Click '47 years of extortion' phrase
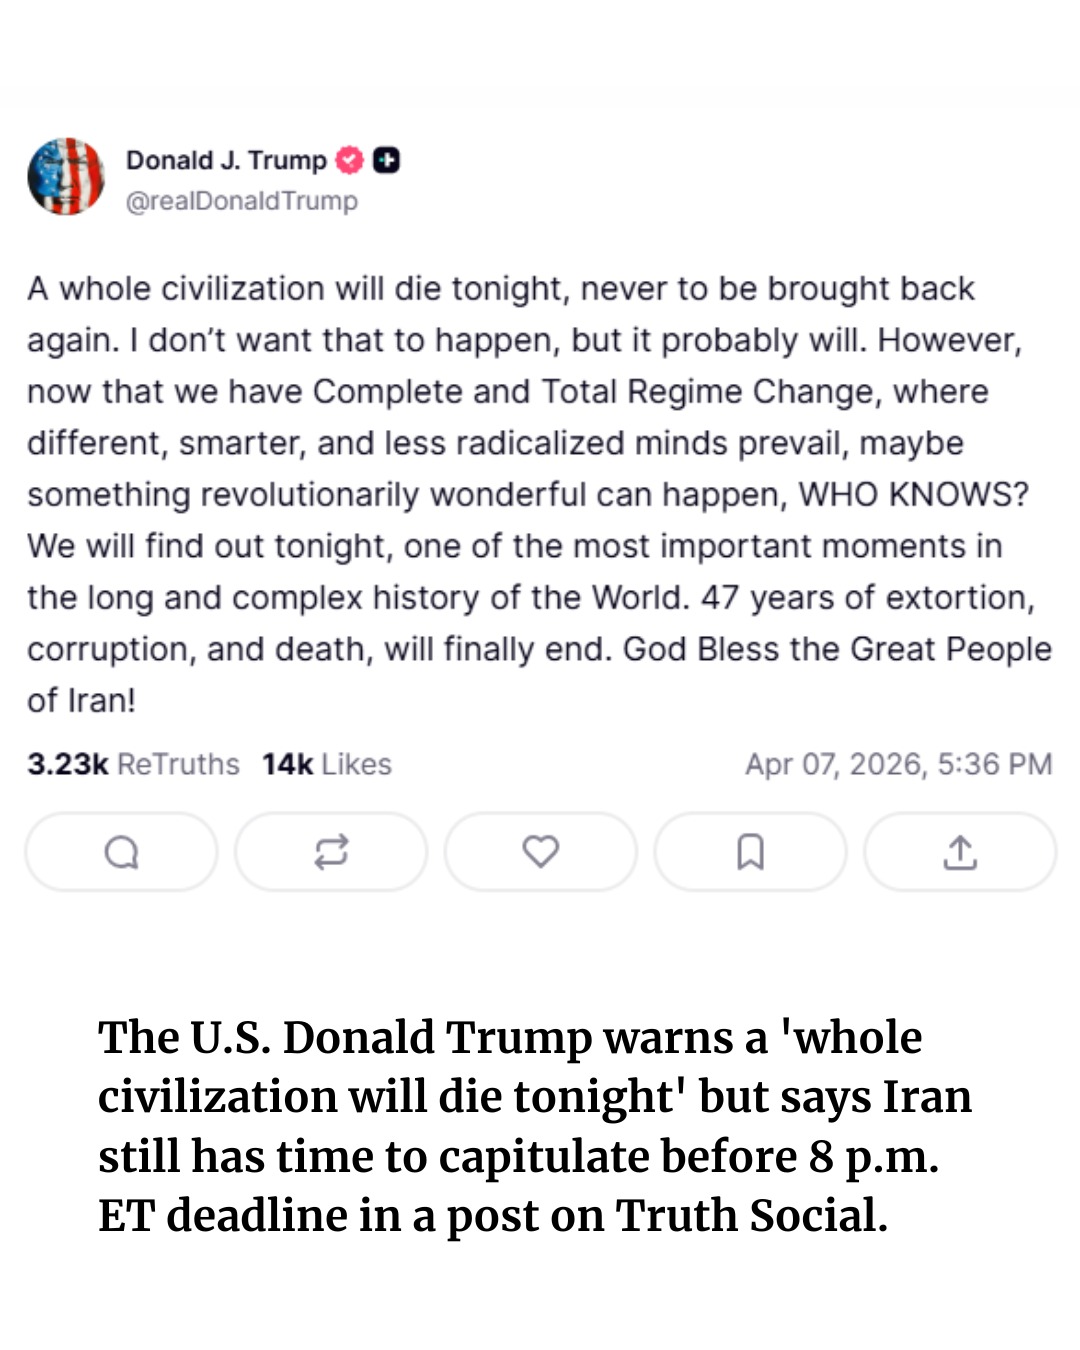The height and width of the screenshot is (1350, 1080). tap(866, 598)
